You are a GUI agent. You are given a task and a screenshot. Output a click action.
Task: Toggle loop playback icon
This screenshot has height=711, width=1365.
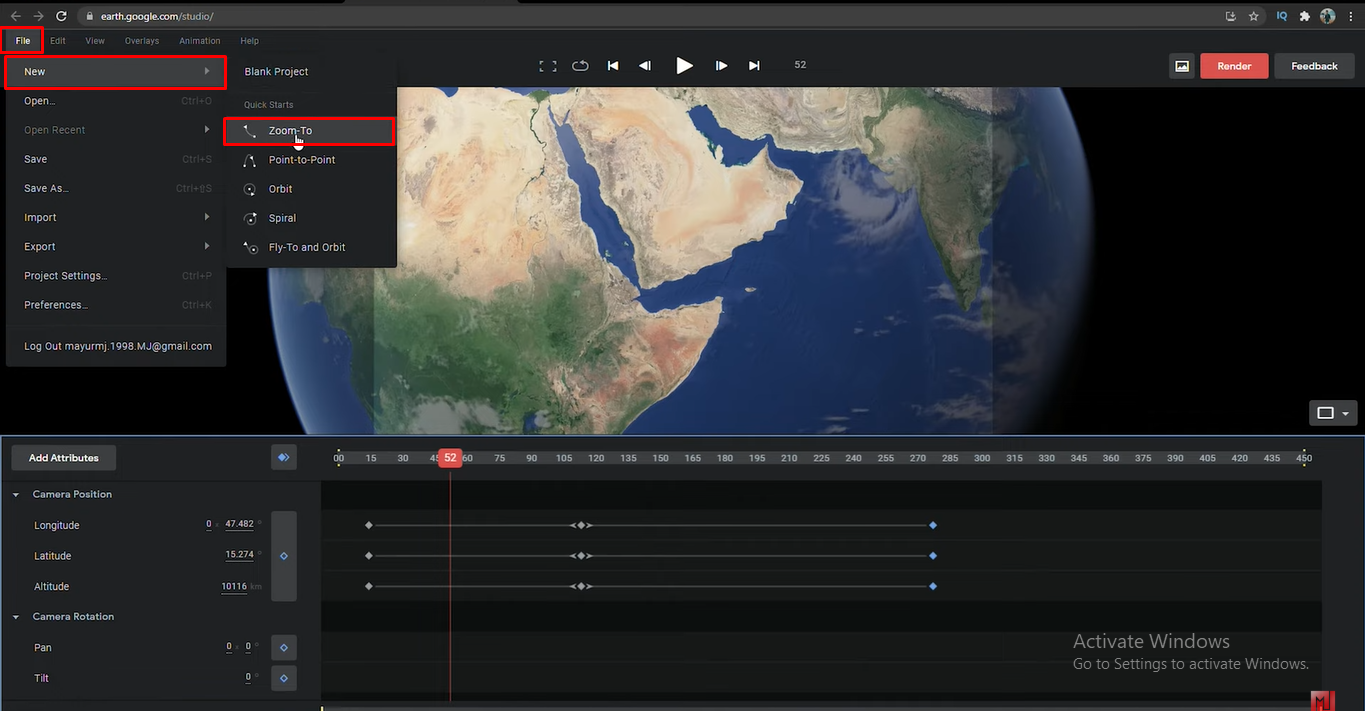580,66
